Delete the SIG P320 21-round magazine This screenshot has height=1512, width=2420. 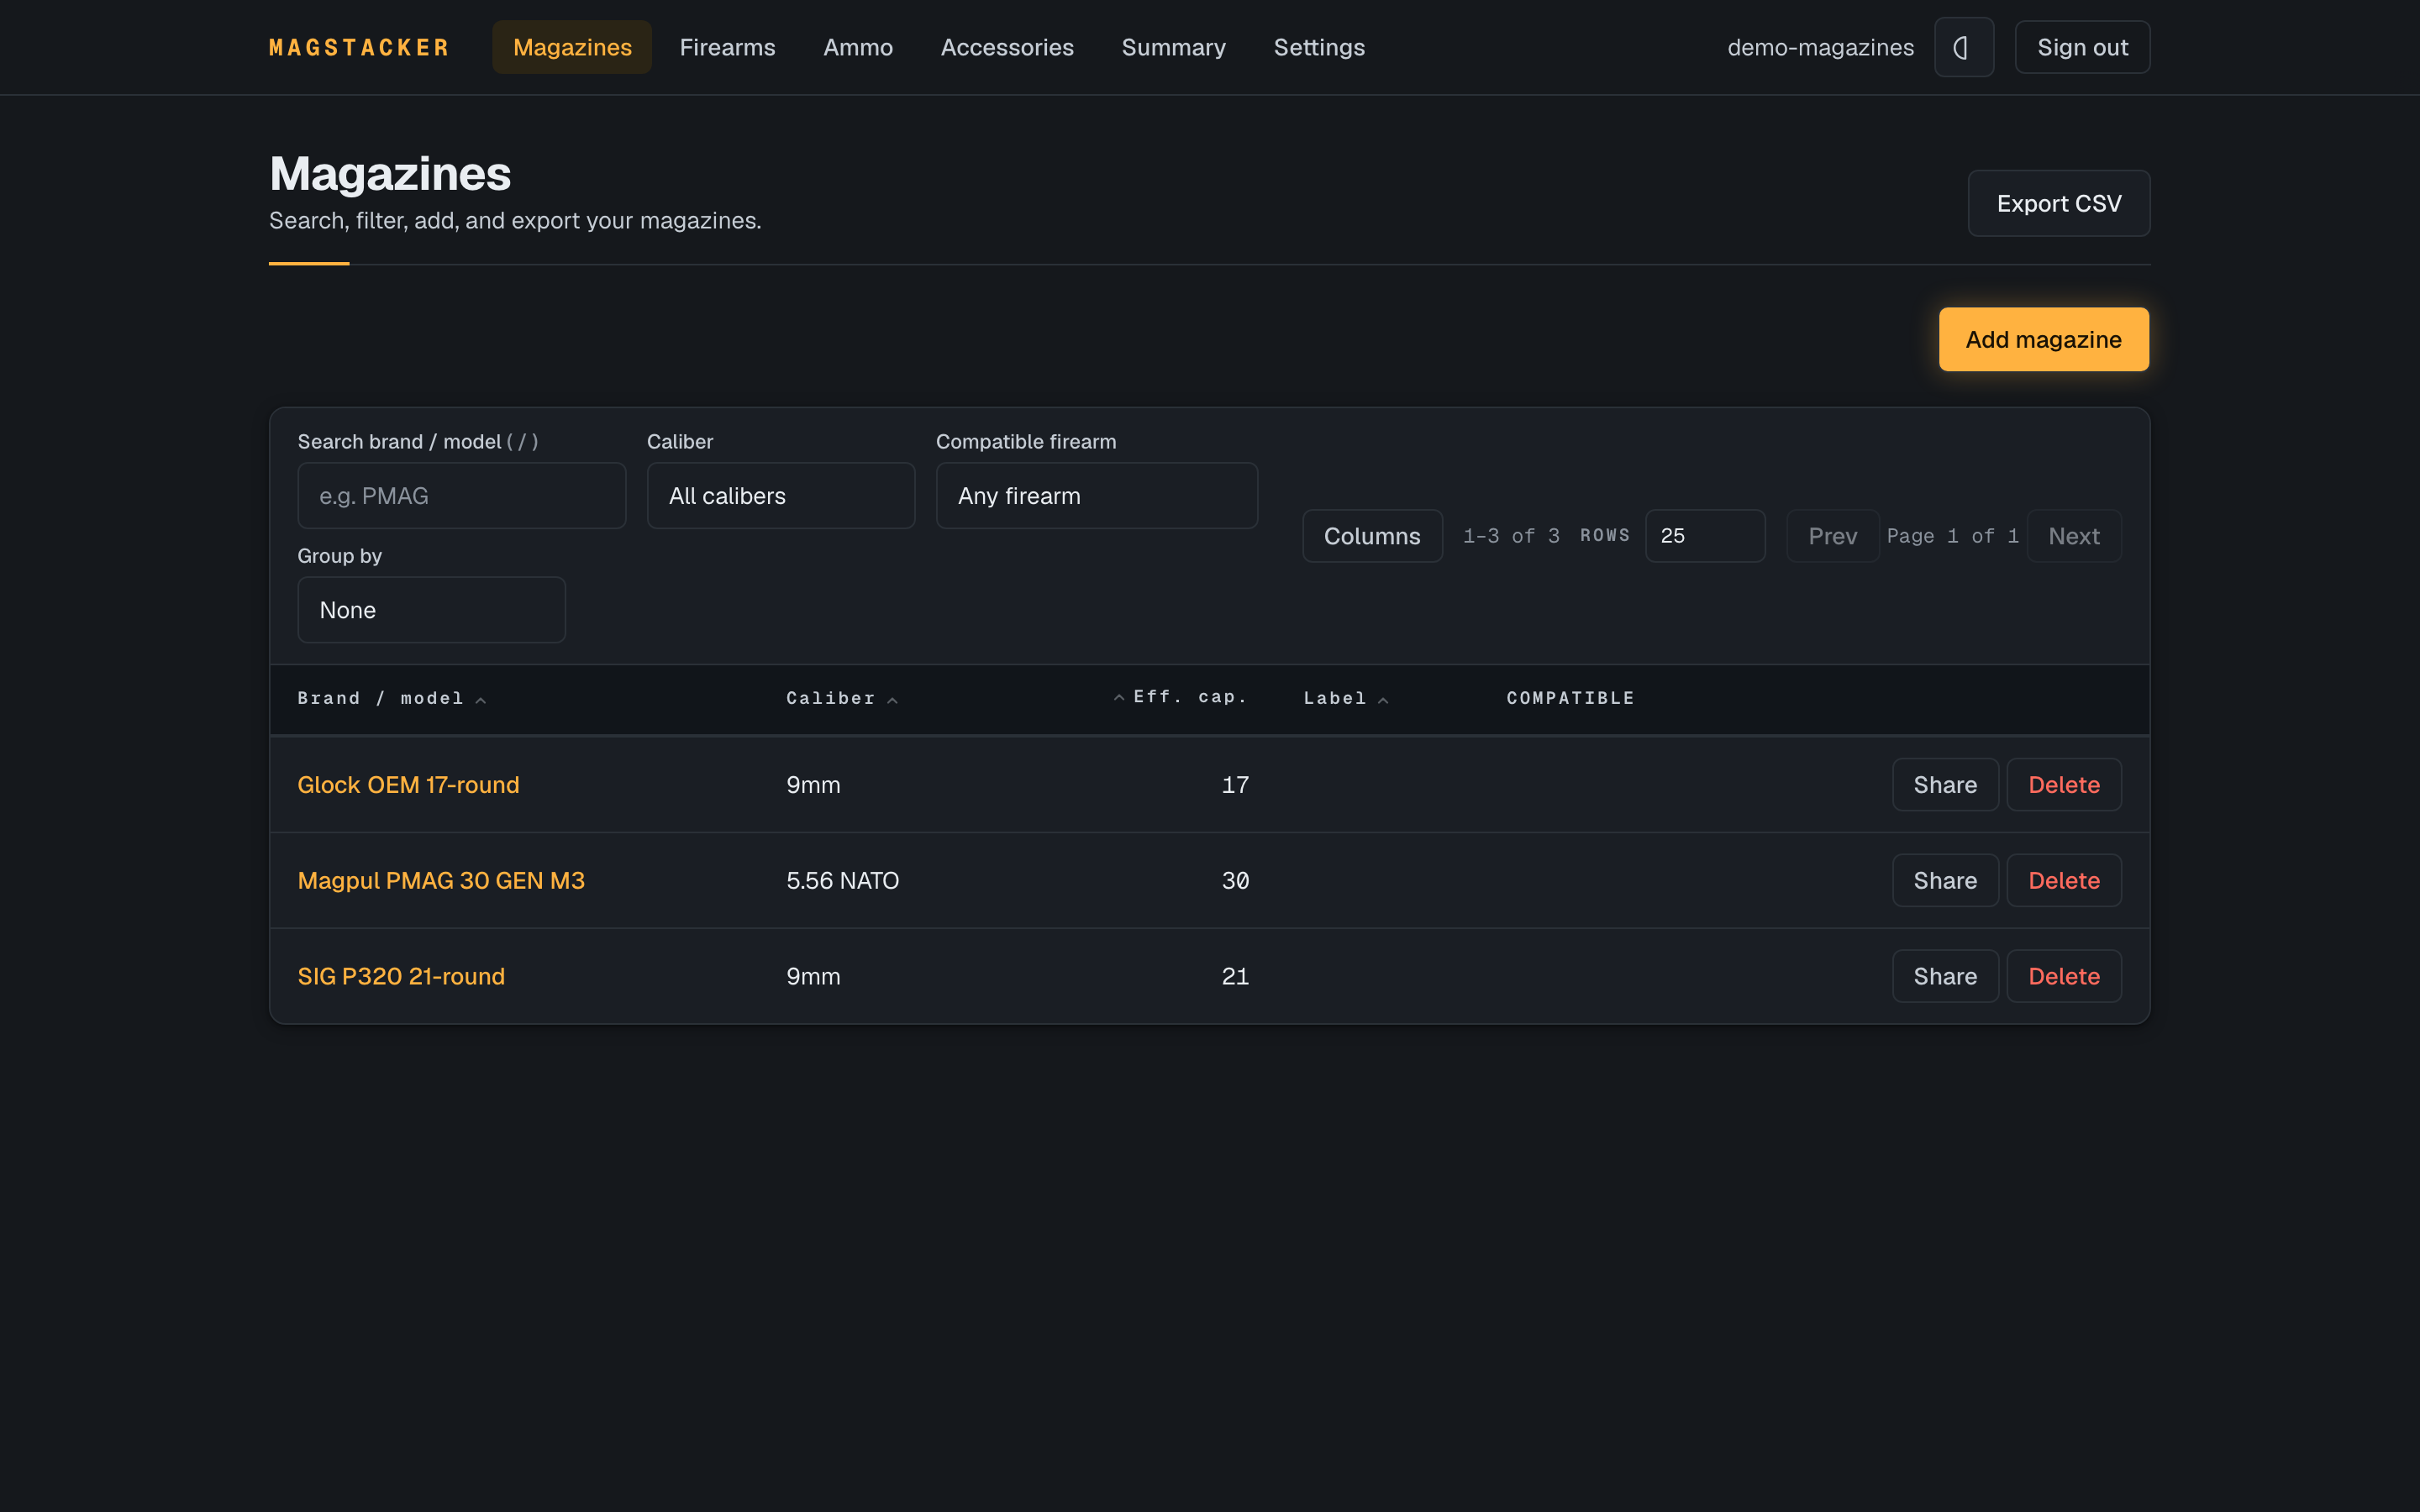point(2064,976)
